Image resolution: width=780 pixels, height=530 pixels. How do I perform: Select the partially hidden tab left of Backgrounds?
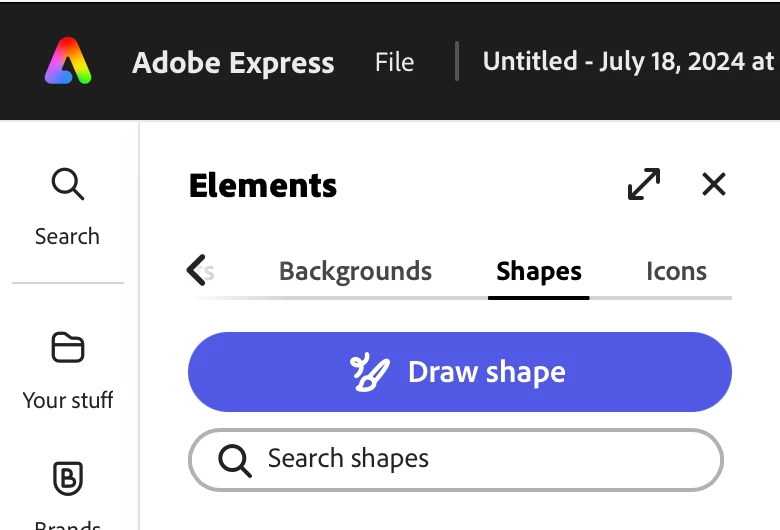point(210,271)
